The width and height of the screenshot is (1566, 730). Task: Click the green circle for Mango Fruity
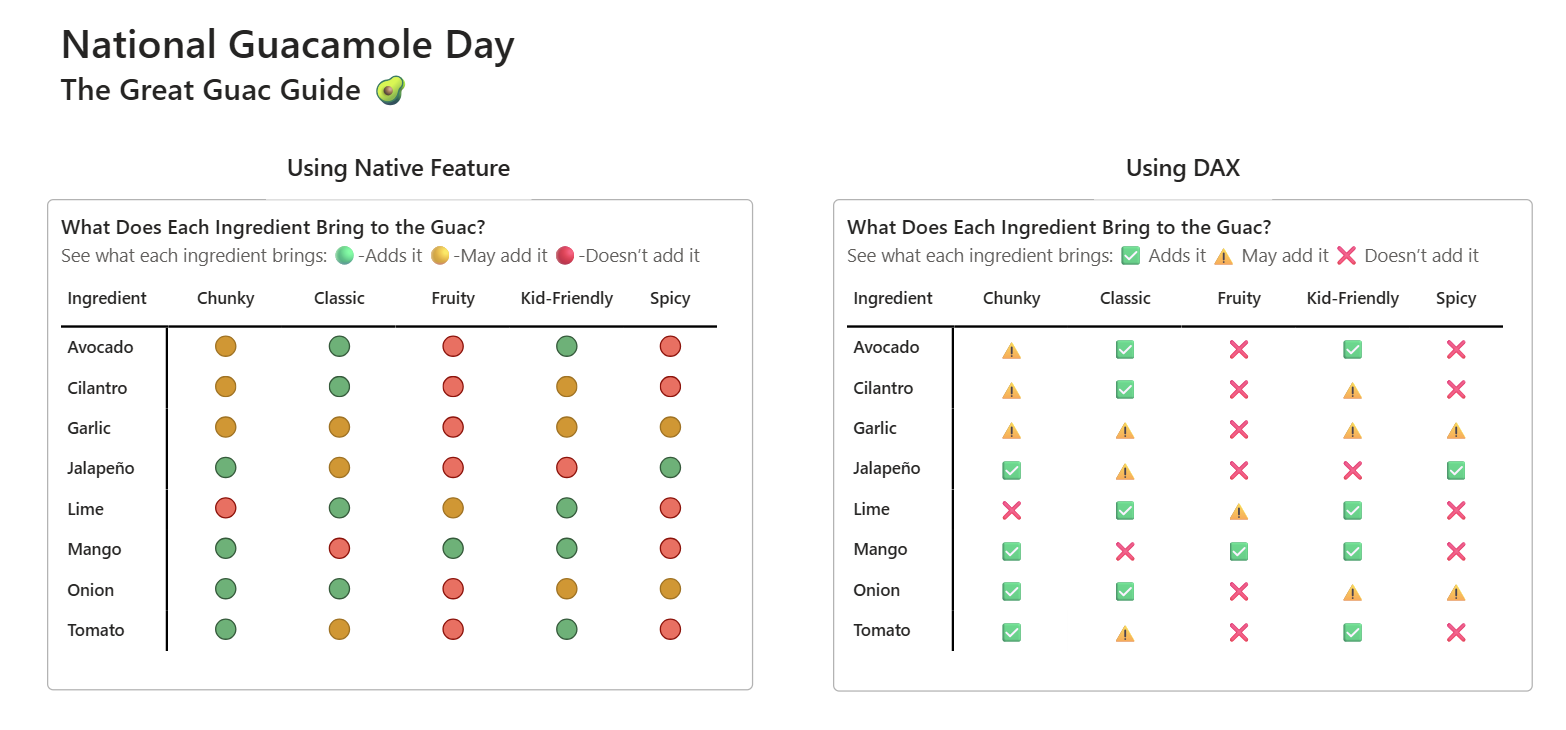tap(453, 548)
